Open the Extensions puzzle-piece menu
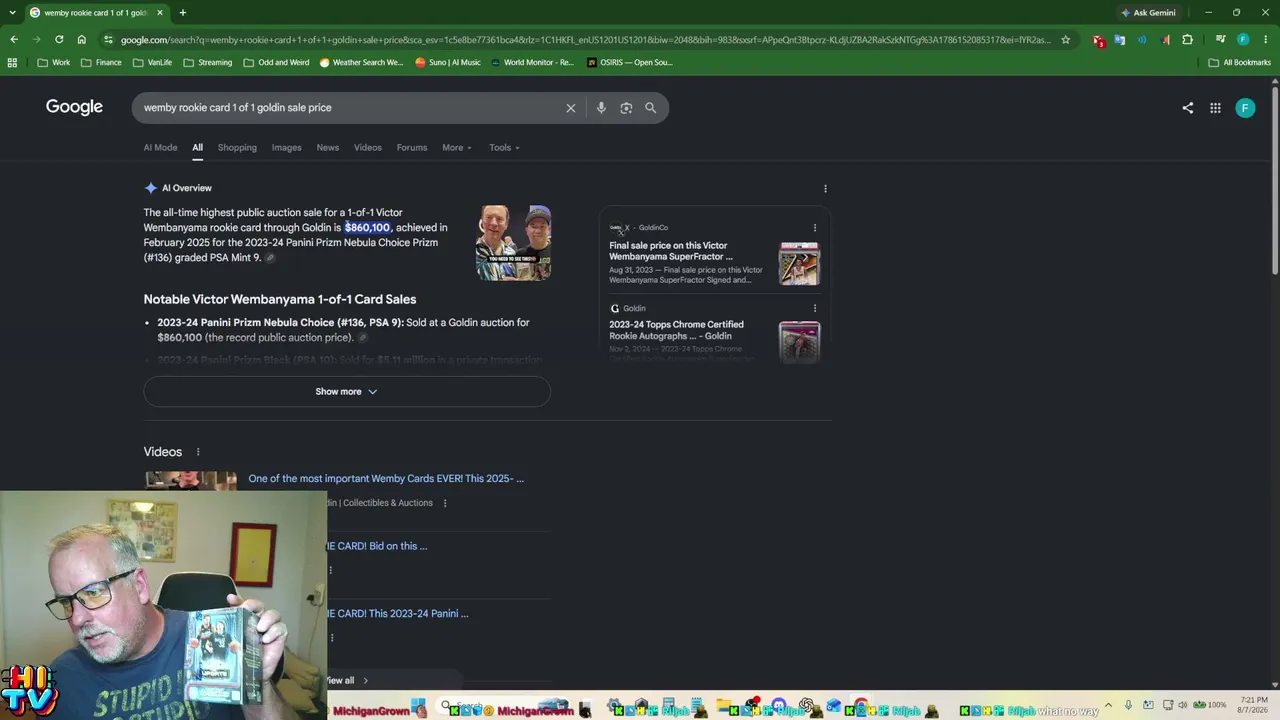The image size is (1280, 720). (x=1188, y=40)
